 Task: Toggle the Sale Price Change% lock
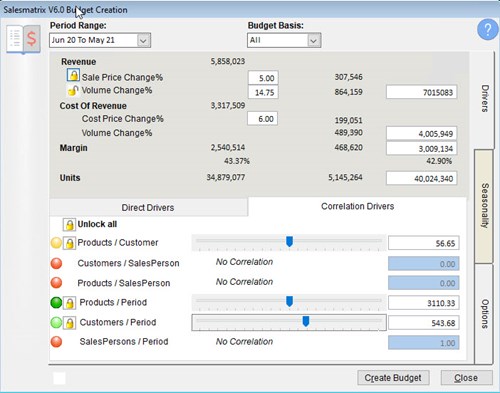[x=73, y=75]
